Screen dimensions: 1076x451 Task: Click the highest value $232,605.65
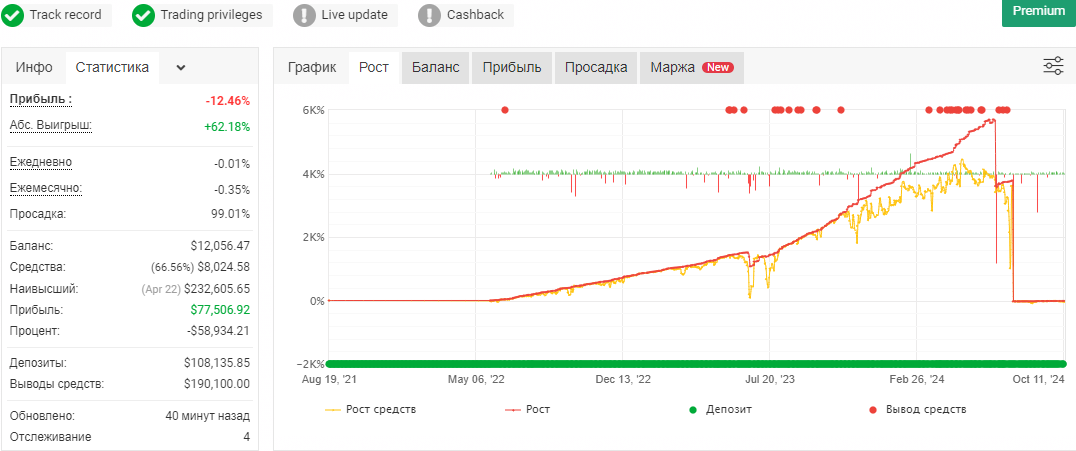point(217,289)
